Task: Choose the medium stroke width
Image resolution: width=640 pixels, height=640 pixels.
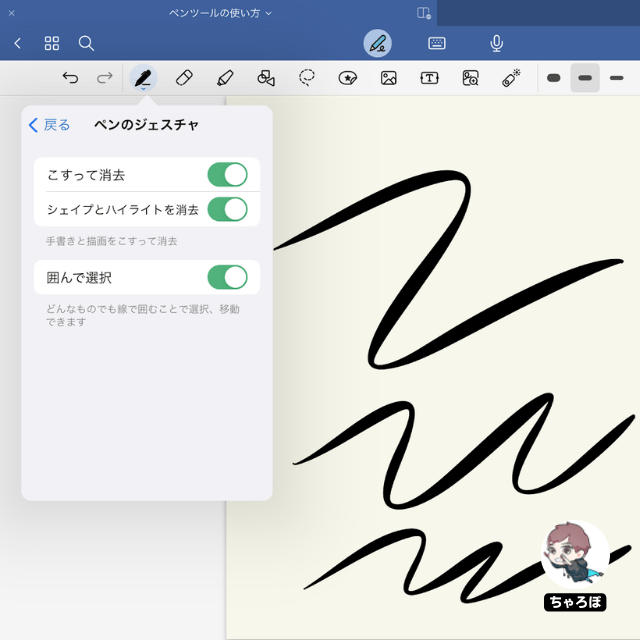Action: pyautogui.click(x=585, y=78)
